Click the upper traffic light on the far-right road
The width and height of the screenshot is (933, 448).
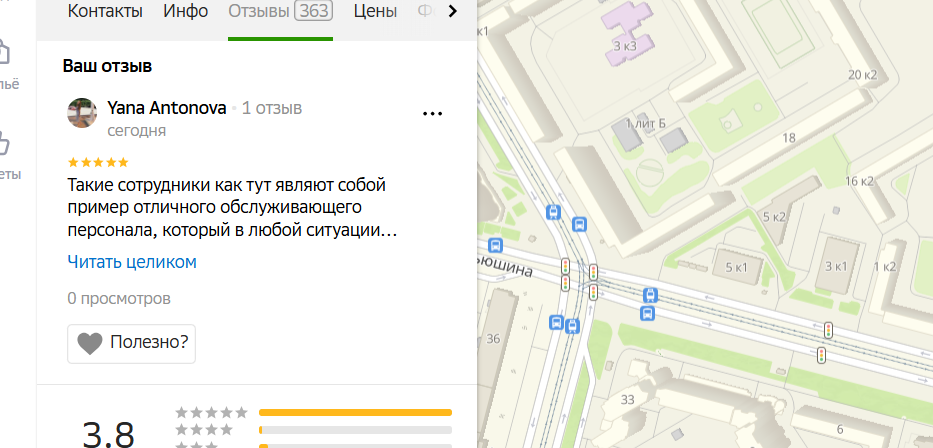click(828, 330)
